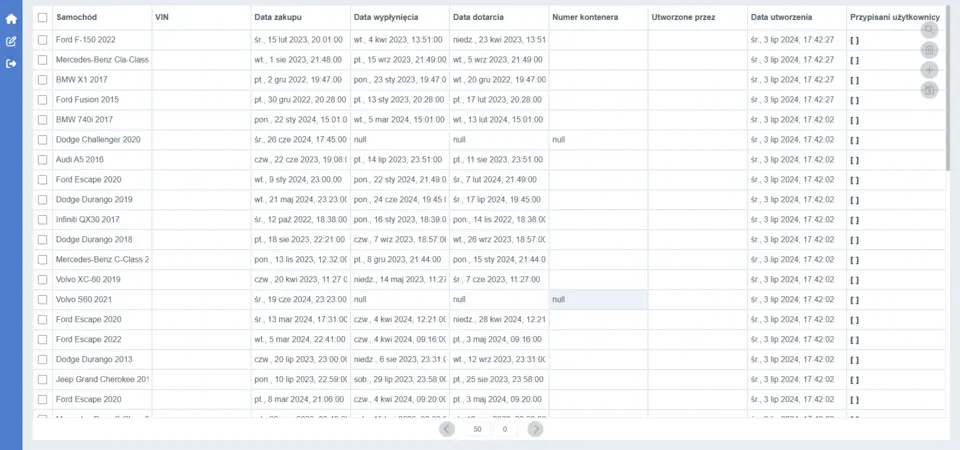
Task: Open the edit form icon in sidebar
Action: [x=11, y=41]
